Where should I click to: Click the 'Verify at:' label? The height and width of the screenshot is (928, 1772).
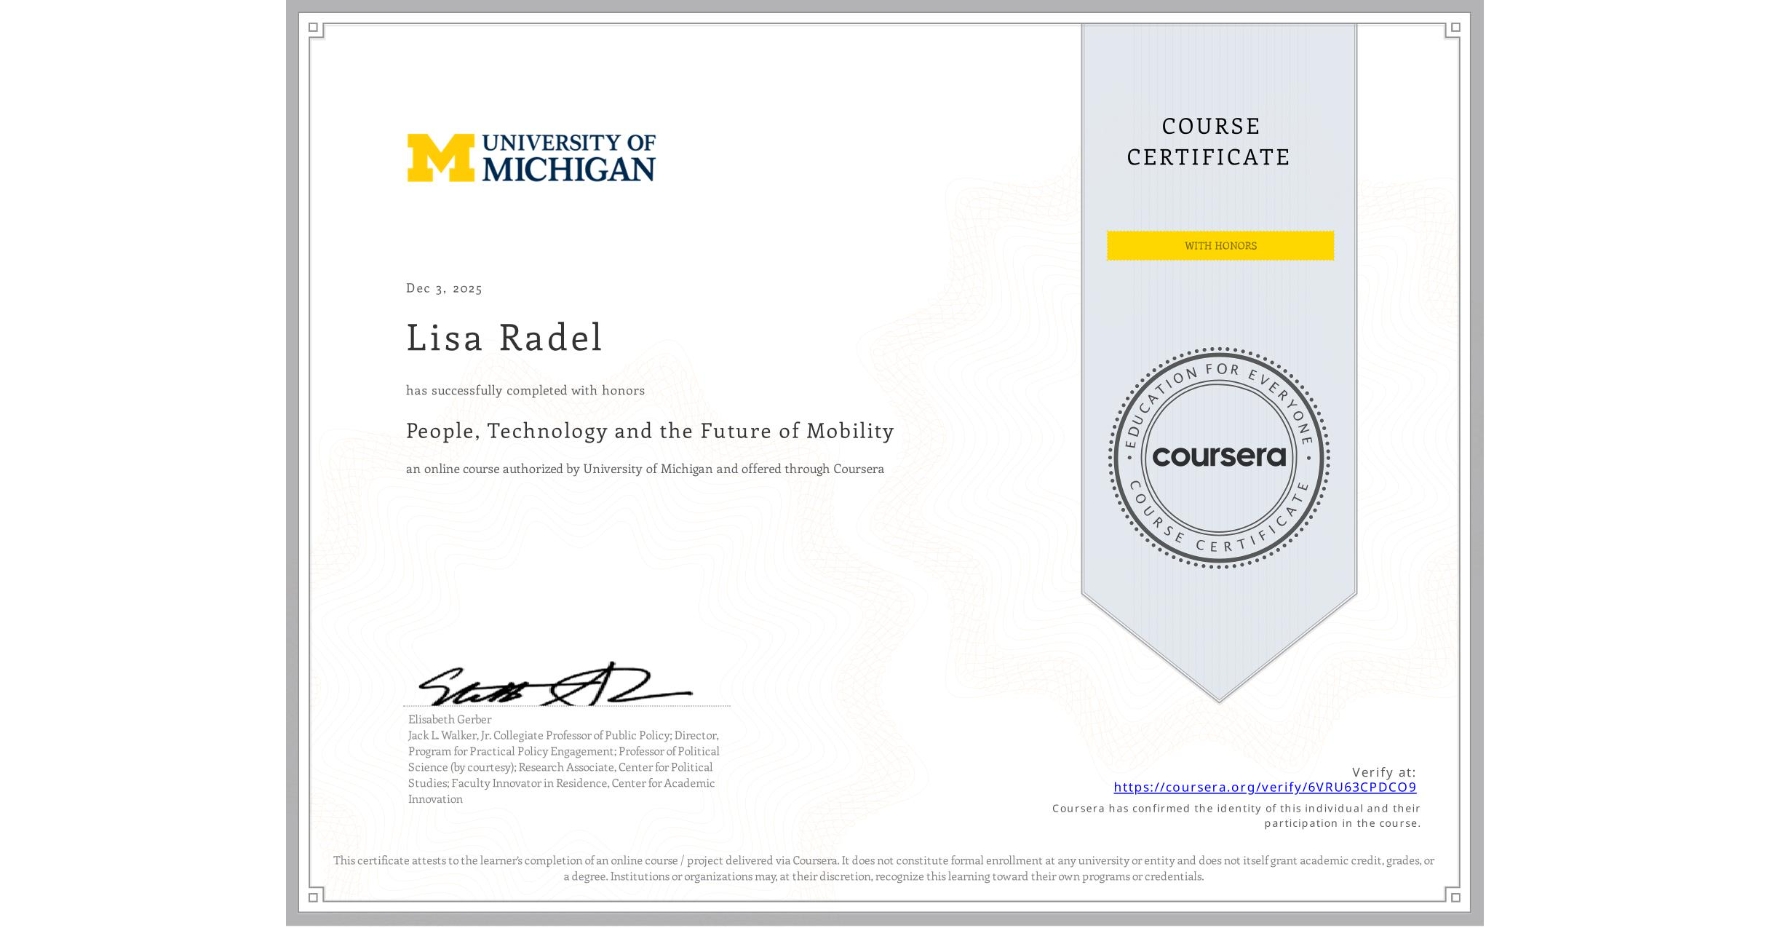[1384, 772]
